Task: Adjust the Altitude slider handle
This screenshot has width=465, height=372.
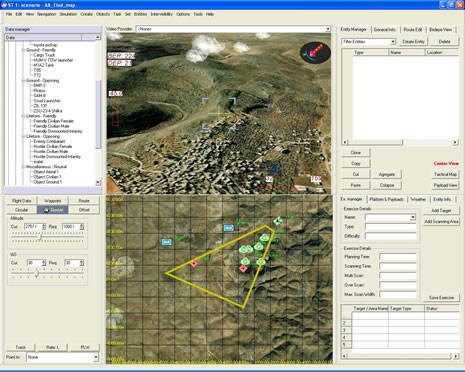Action: click(40, 237)
